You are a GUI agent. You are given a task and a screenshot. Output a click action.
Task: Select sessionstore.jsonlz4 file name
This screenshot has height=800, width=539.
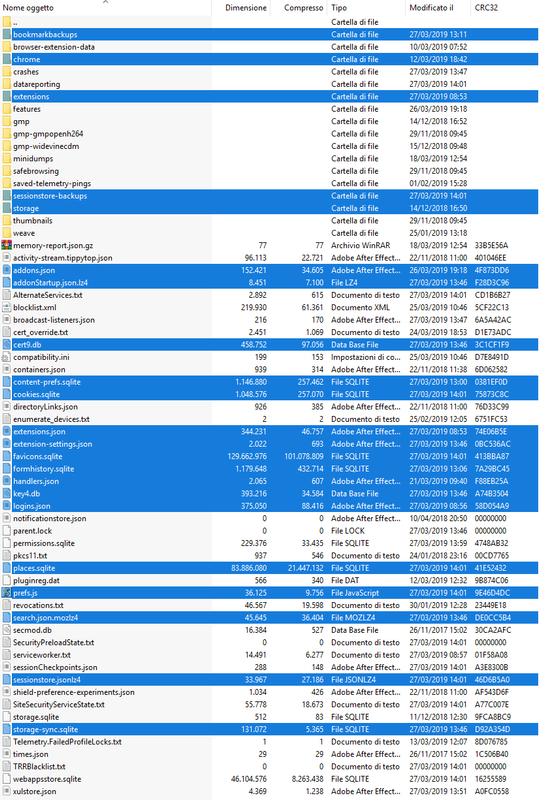pos(47,680)
